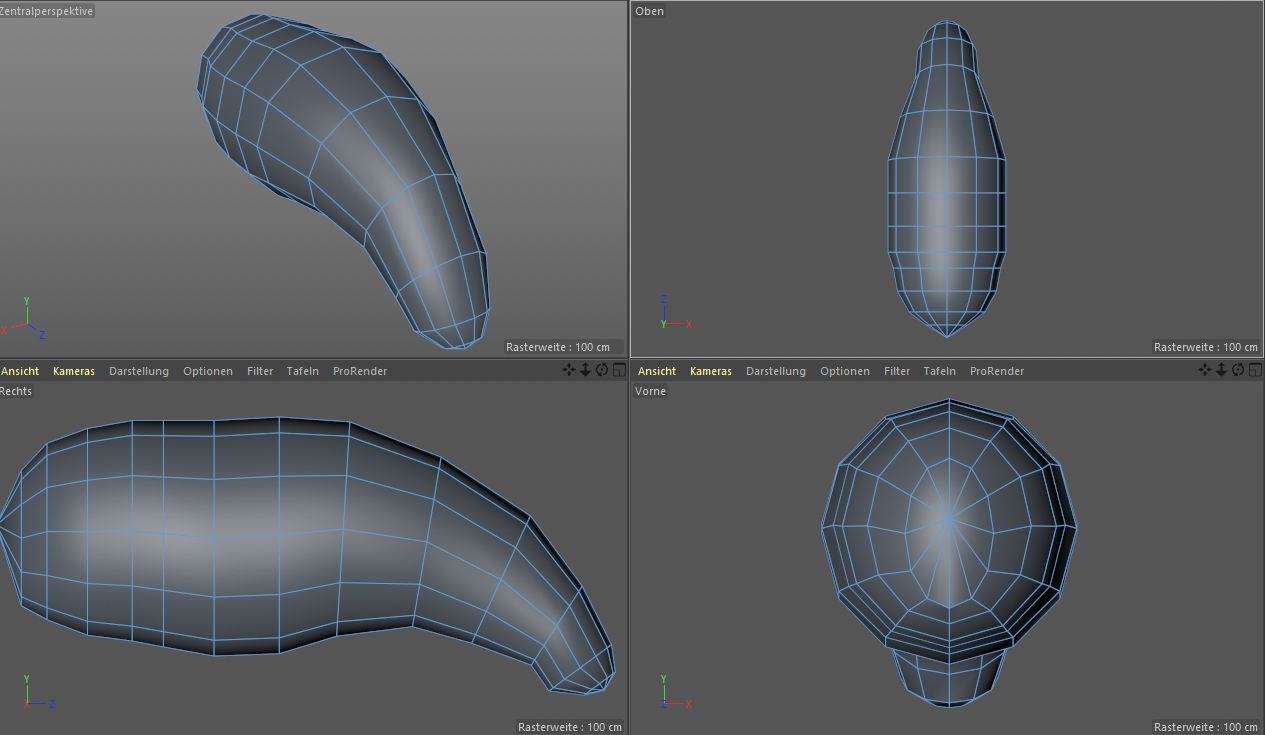Click the rotate-camera icon above the Rechts view

[x=602, y=370]
